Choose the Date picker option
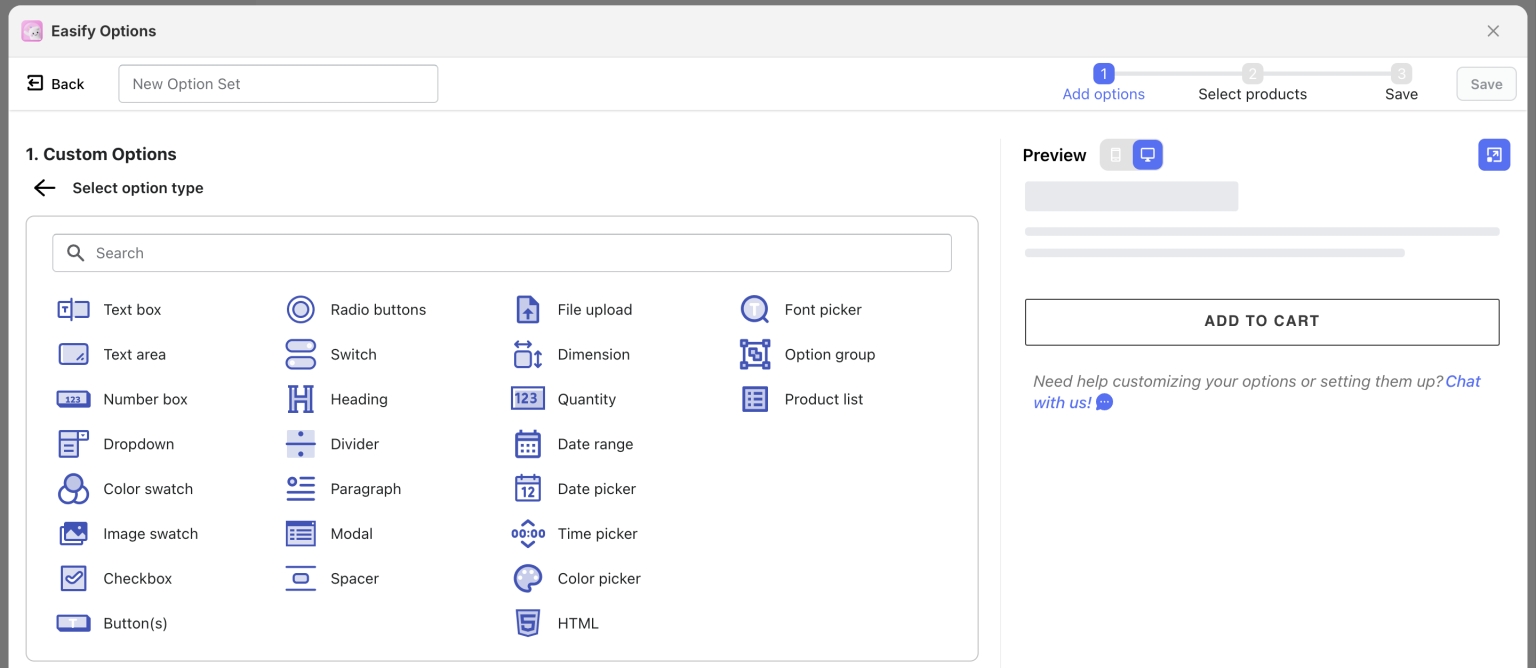Viewport: 1536px width, 668px height. click(x=596, y=489)
